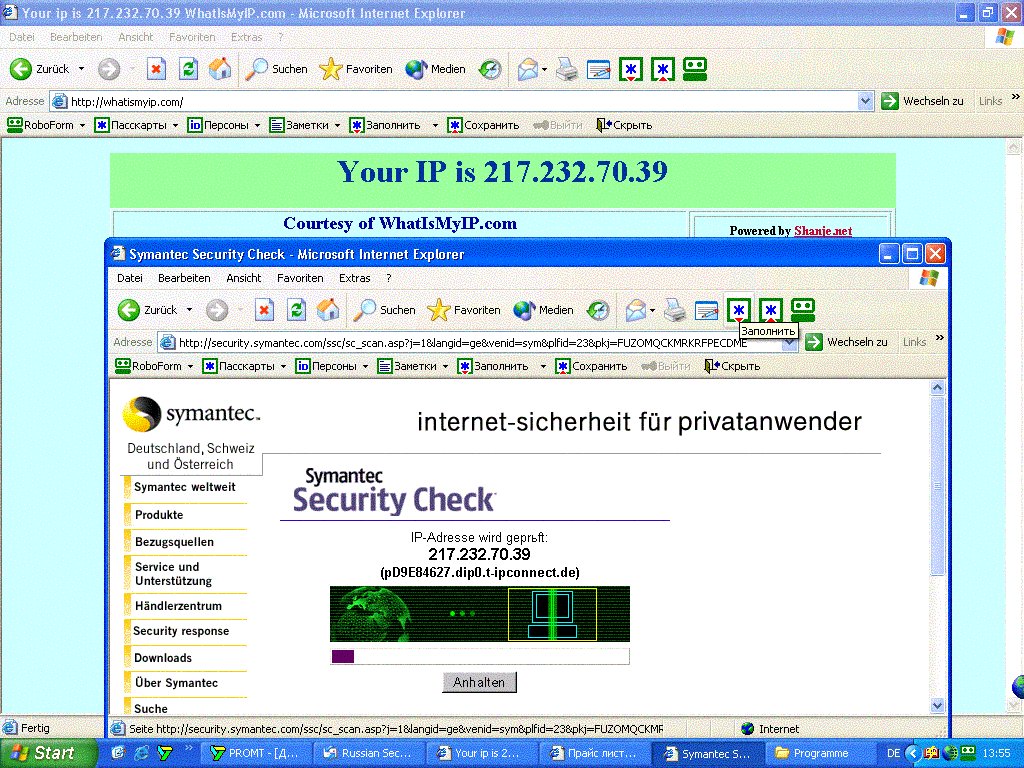Click the History clock icon in Symantec window
Screen dimensions: 1024x768
pos(598,310)
